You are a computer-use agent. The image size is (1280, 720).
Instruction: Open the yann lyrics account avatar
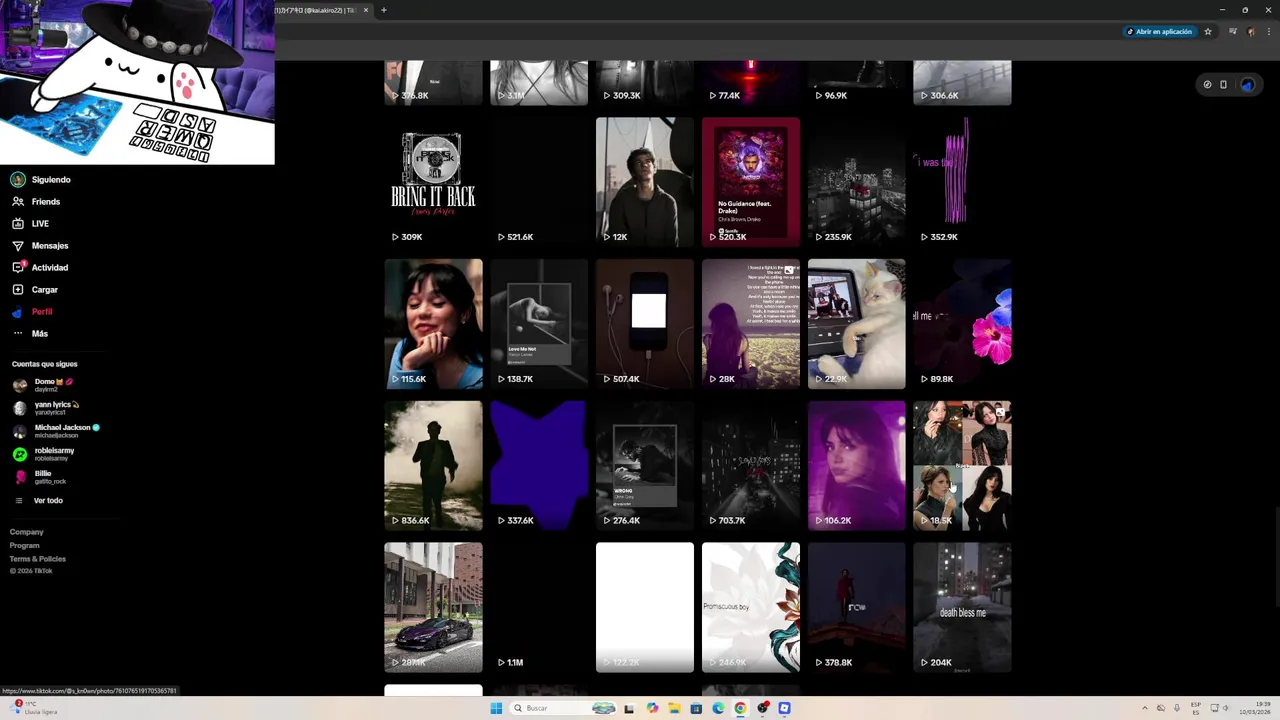point(20,408)
